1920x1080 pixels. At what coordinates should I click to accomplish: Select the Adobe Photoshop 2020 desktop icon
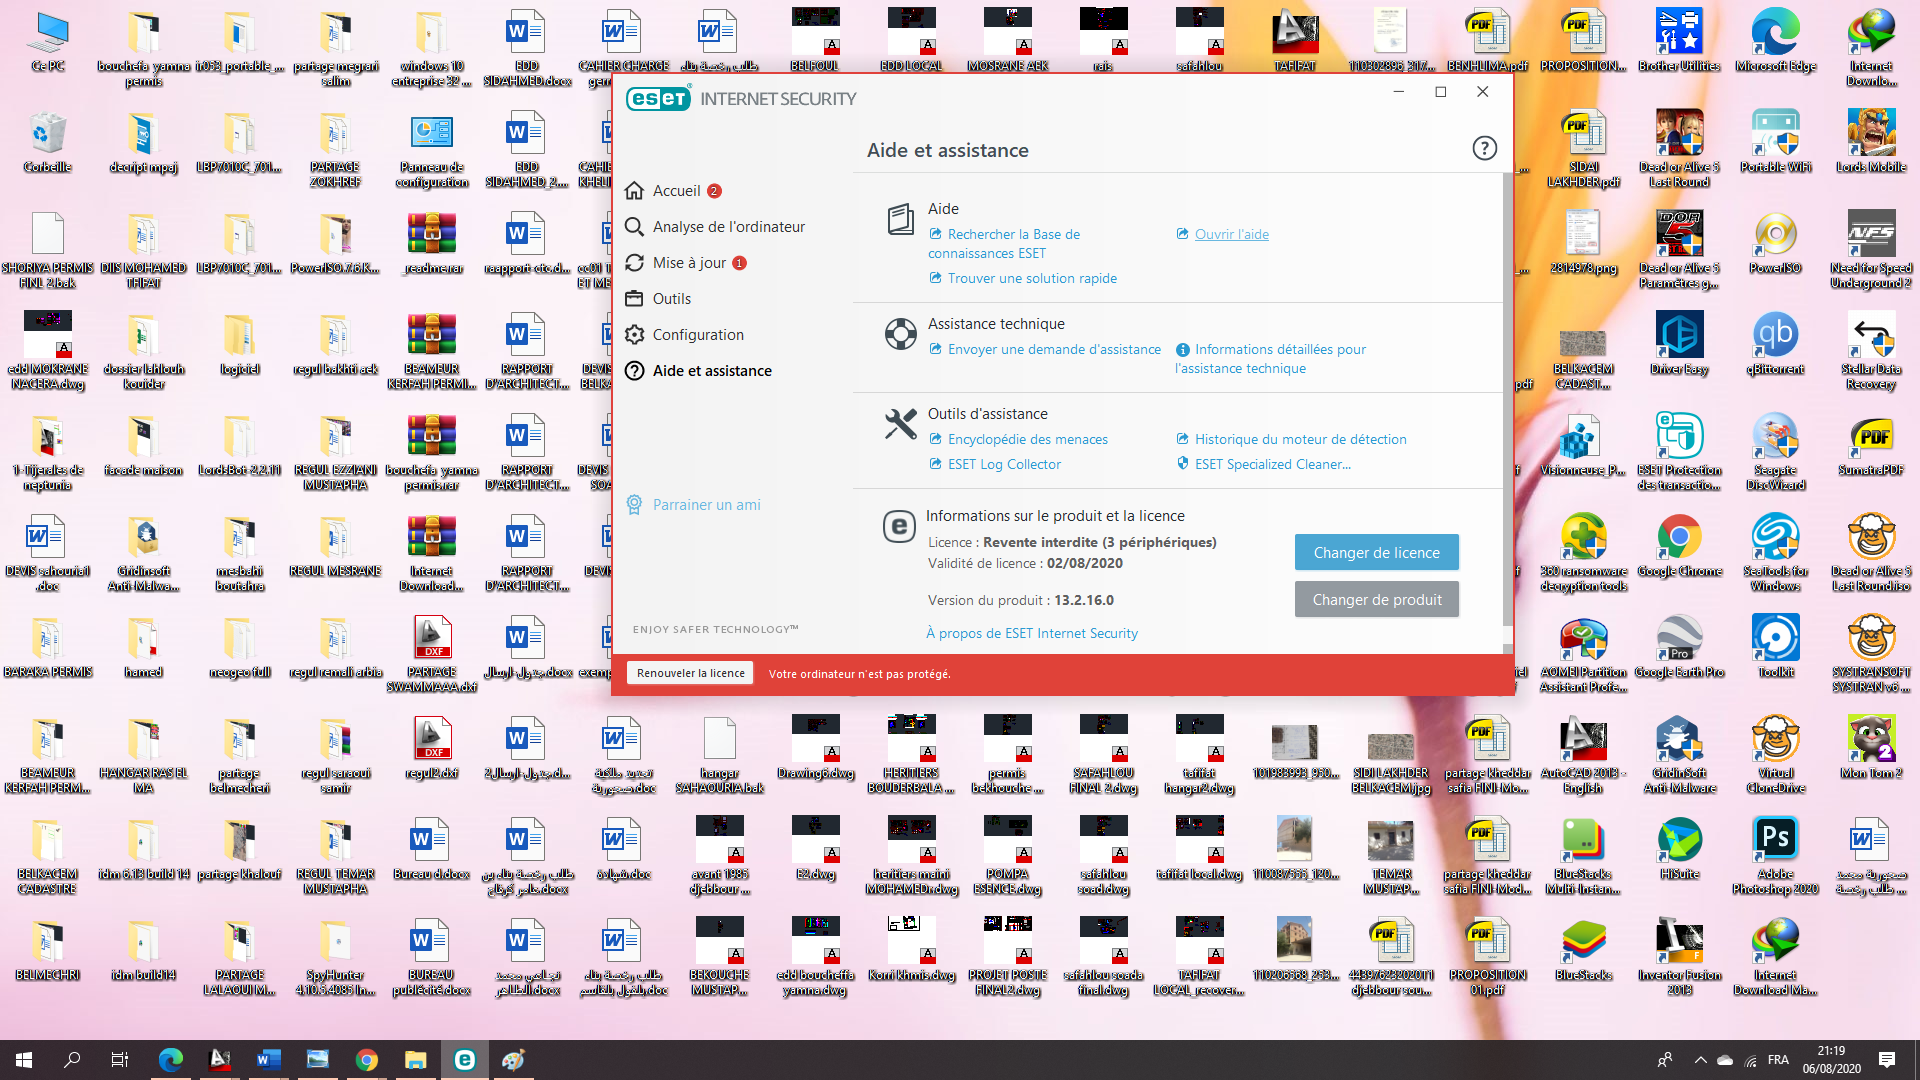(x=1775, y=856)
